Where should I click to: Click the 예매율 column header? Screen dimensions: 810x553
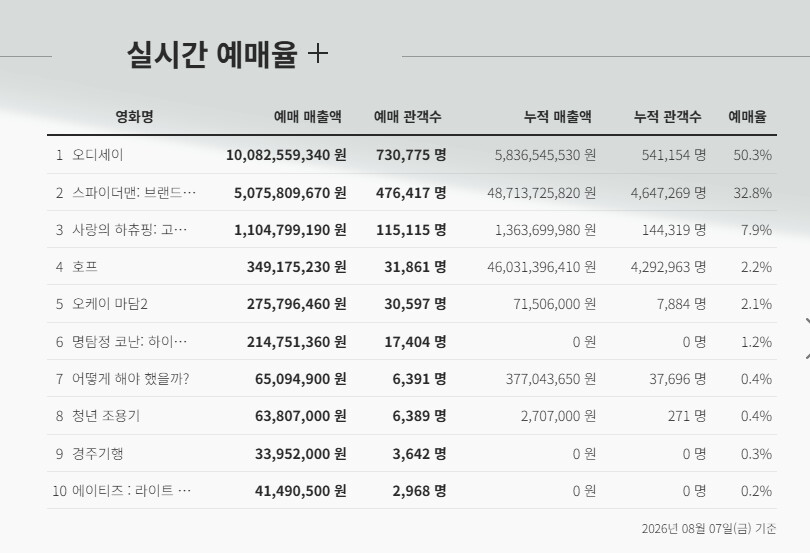(747, 116)
